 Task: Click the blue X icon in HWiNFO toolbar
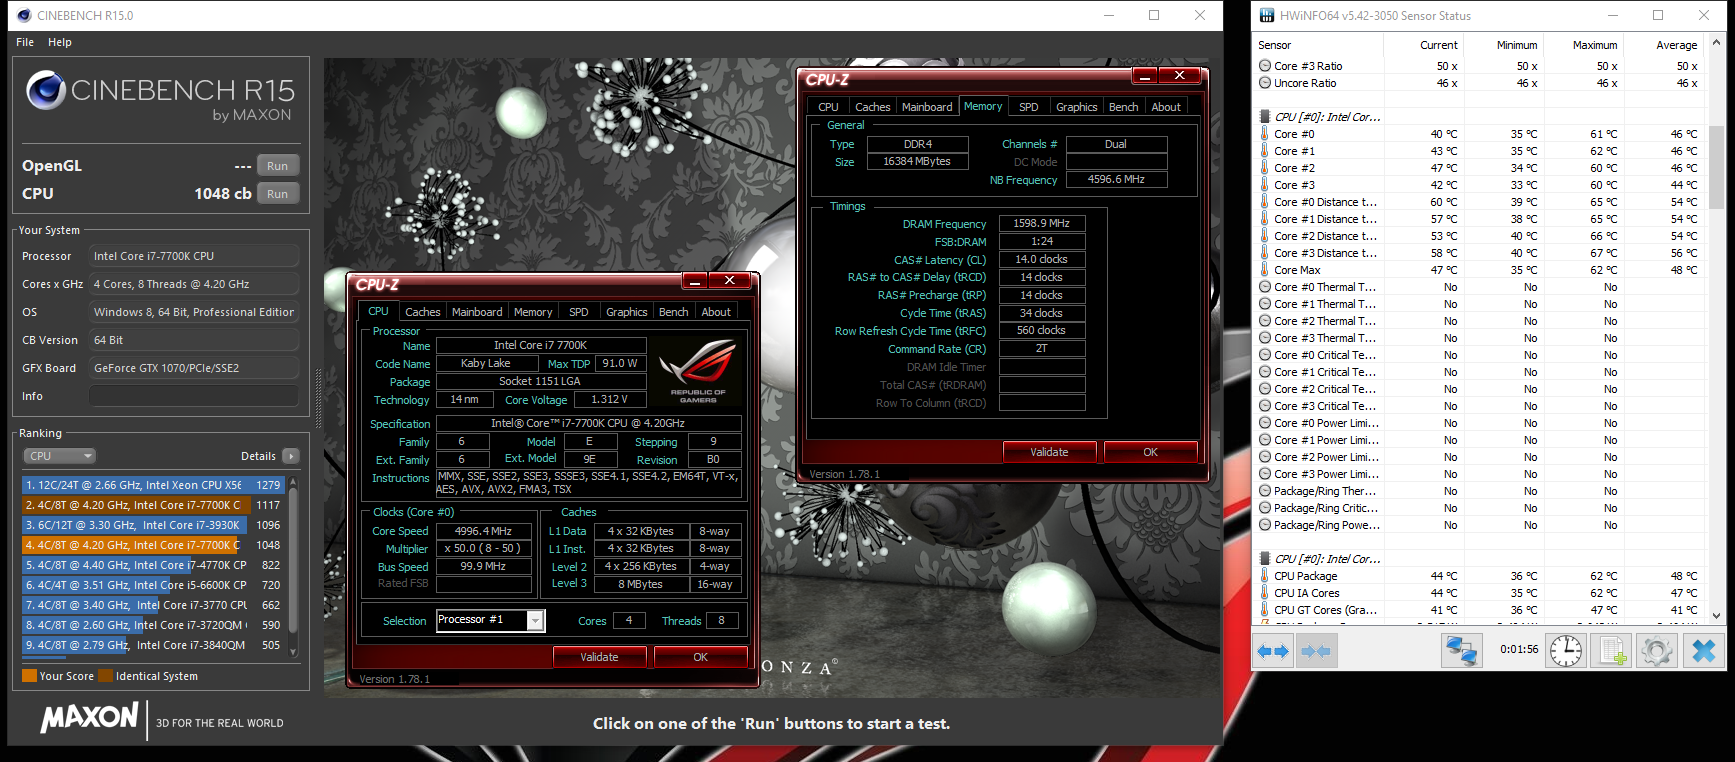1704,651
